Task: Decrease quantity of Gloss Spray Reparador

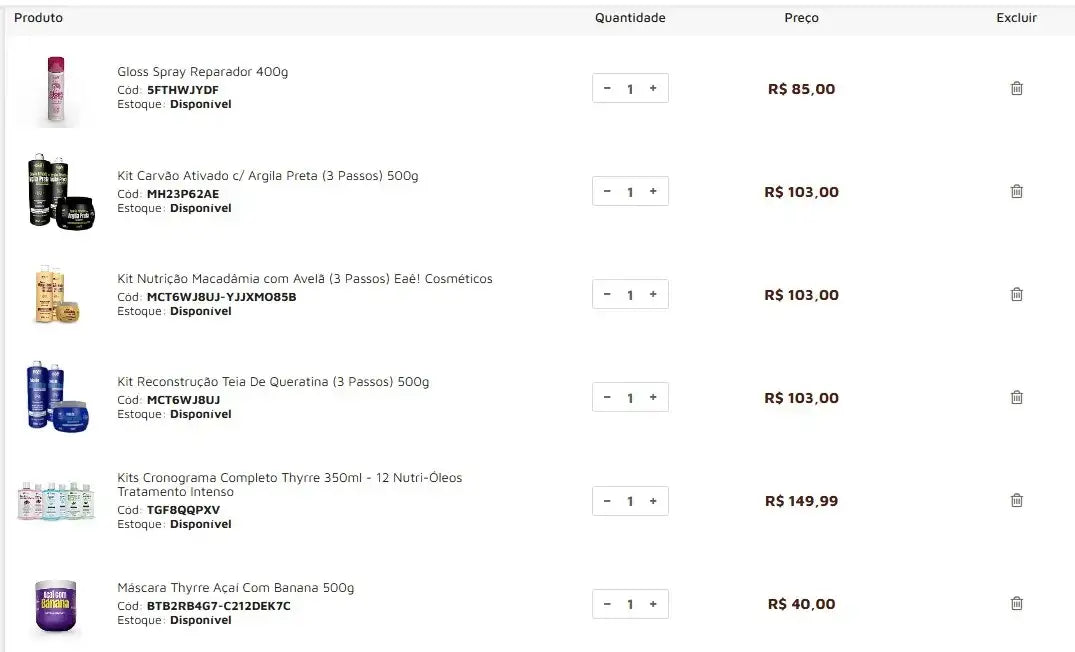Action: point(607,88)
